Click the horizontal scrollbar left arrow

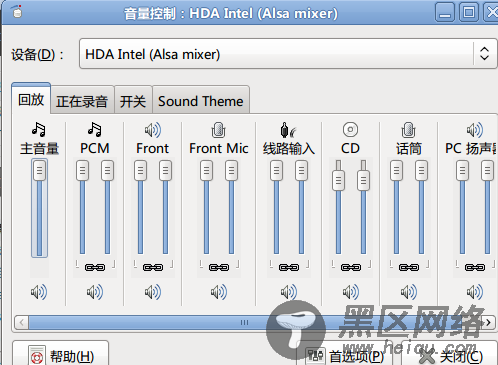click(22, 322)
